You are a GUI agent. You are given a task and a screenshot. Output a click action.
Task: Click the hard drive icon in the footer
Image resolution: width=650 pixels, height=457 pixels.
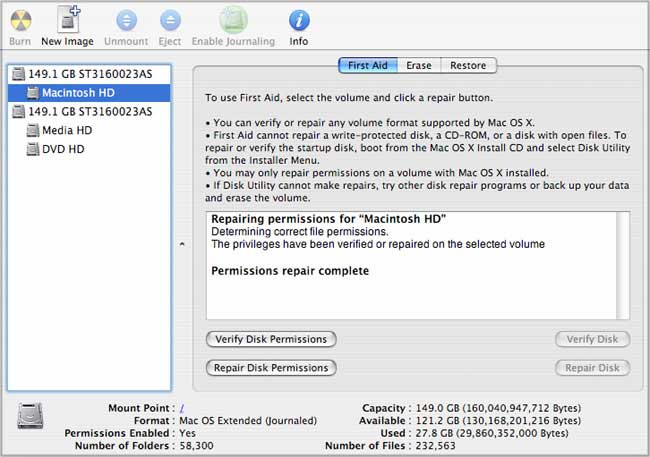tap(30, 416)
